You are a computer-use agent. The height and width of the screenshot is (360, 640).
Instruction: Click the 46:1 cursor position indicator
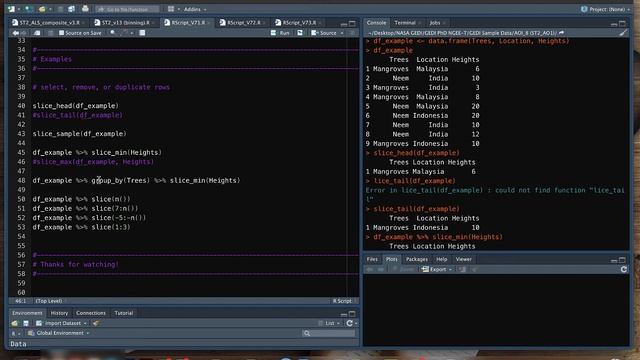coord(20,301)
